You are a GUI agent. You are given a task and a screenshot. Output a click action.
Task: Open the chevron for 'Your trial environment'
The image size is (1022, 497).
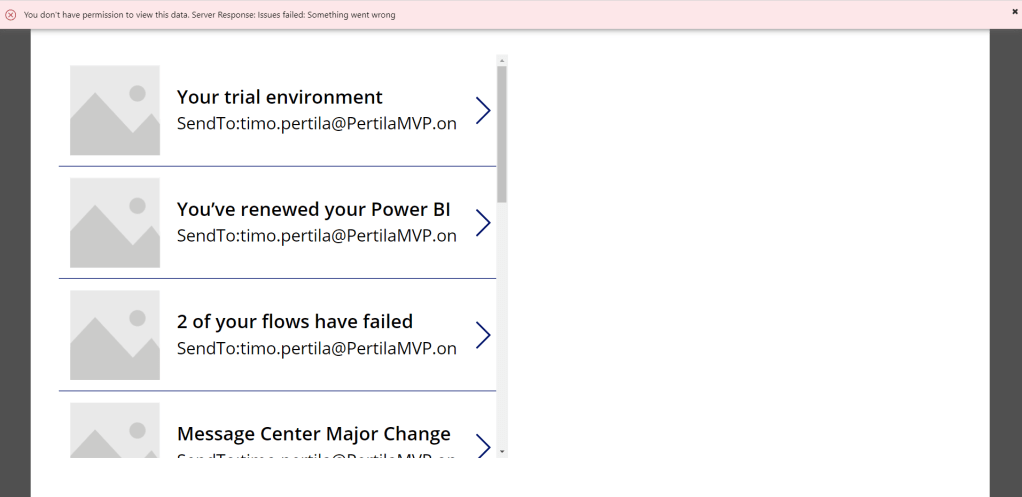pos(483,110)
